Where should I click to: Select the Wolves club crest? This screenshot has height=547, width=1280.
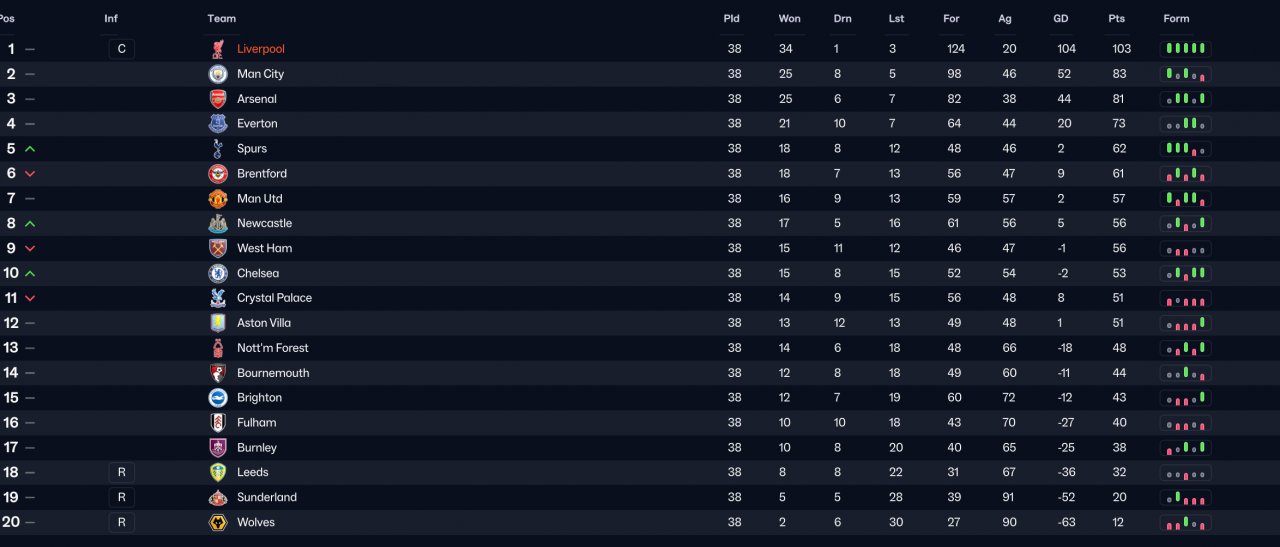(218, 522)
